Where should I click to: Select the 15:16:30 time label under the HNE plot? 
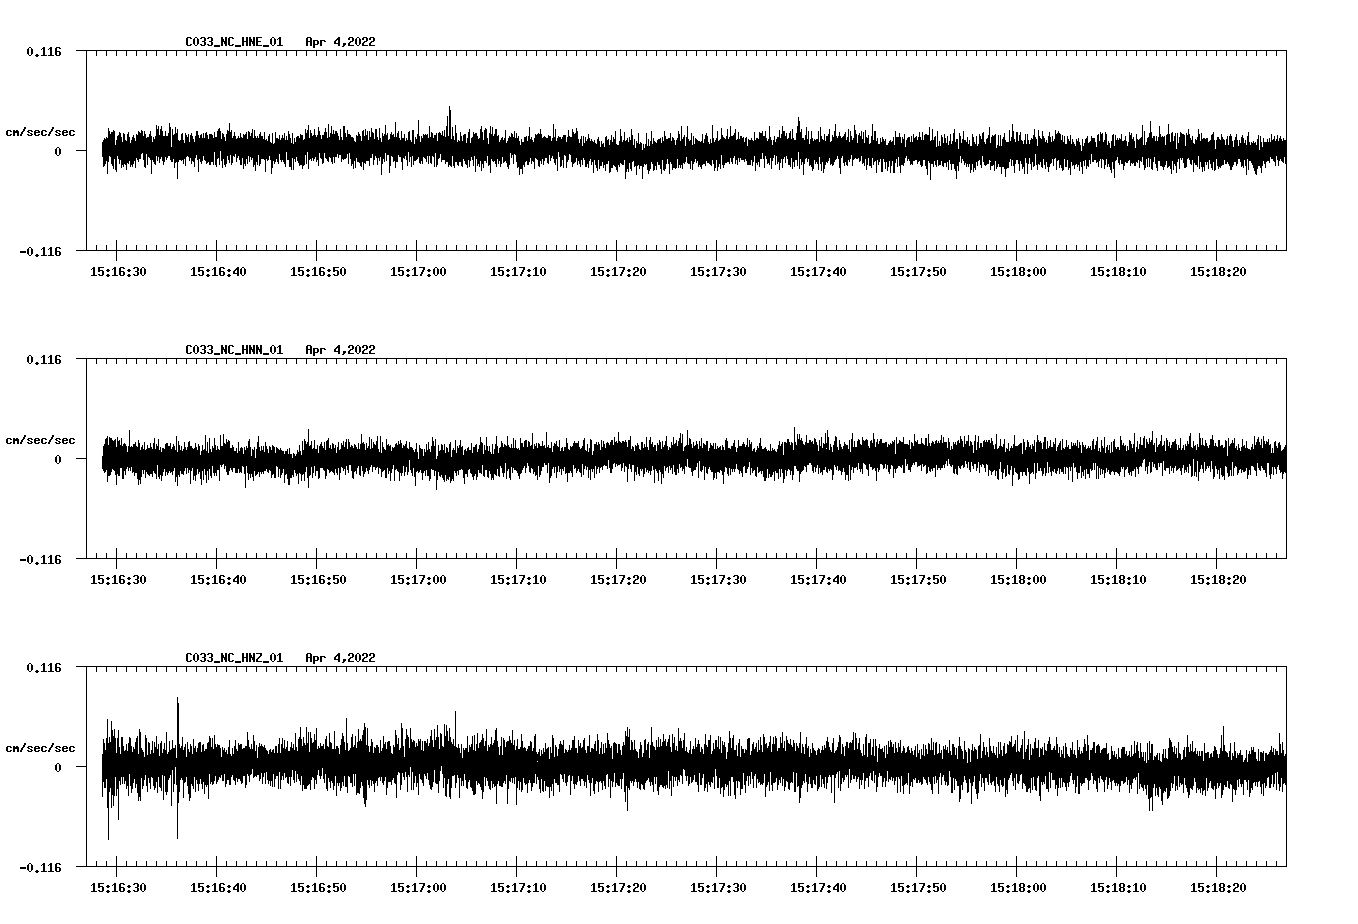click(118, 271)
